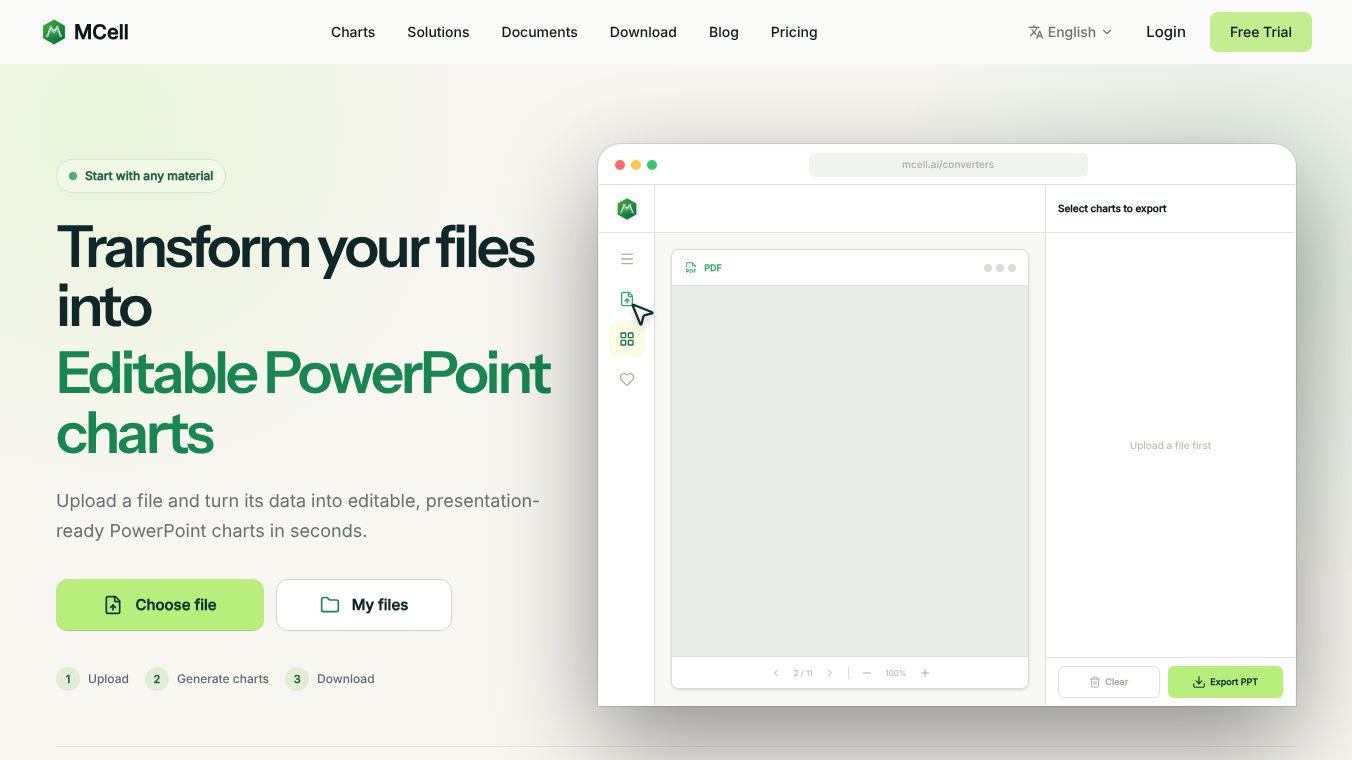The width and height of the screenshot is (1352, 760).
Task: Go to previous PDF page arrow
Action: tap(776, 673)
